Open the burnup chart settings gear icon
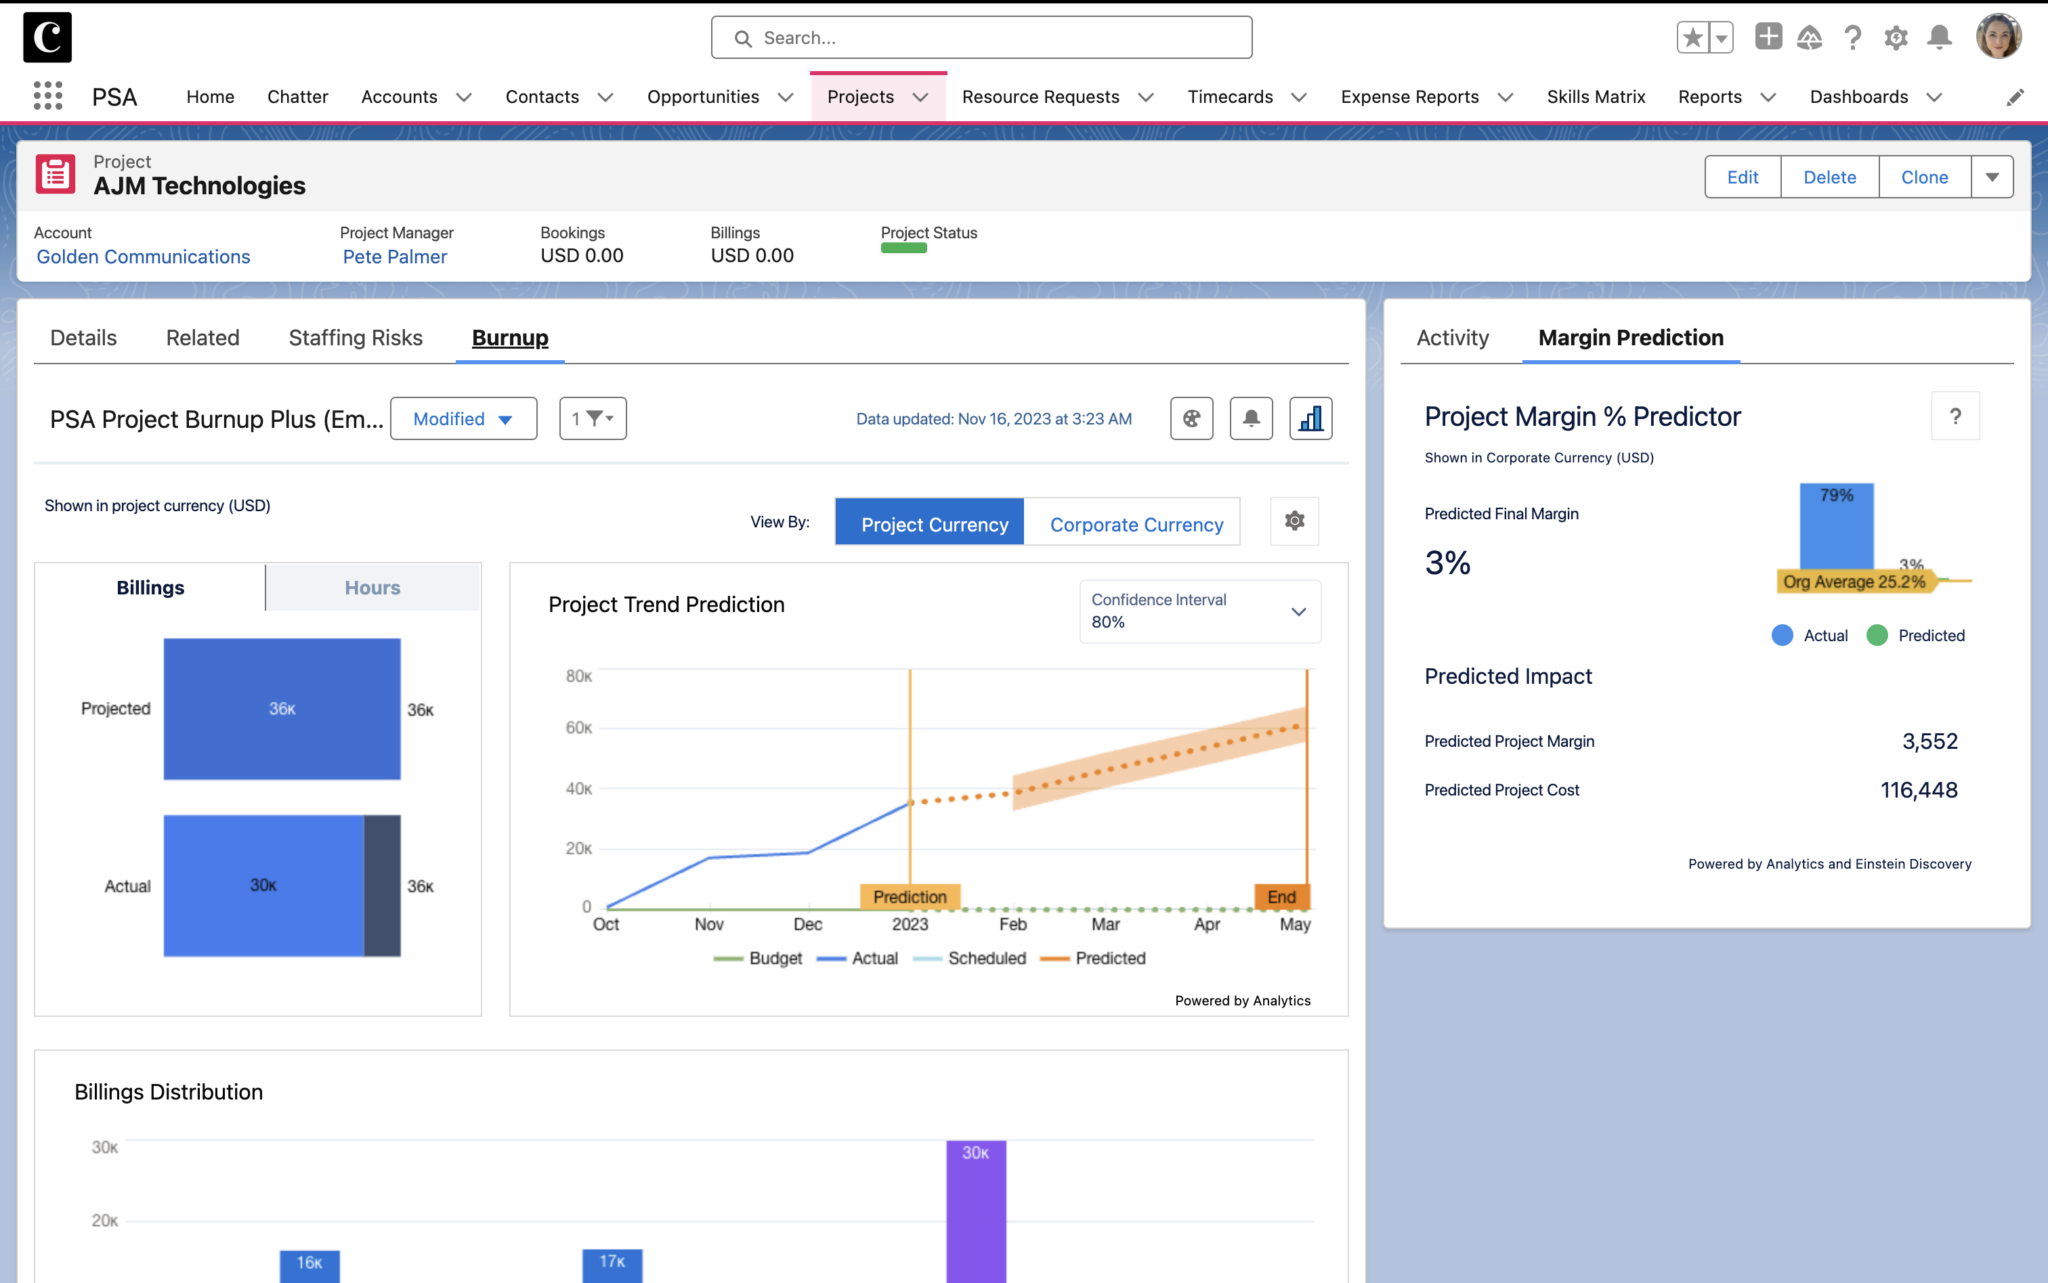The height and width of the screenshot is (1283, 2048). tap(1294, 521)
